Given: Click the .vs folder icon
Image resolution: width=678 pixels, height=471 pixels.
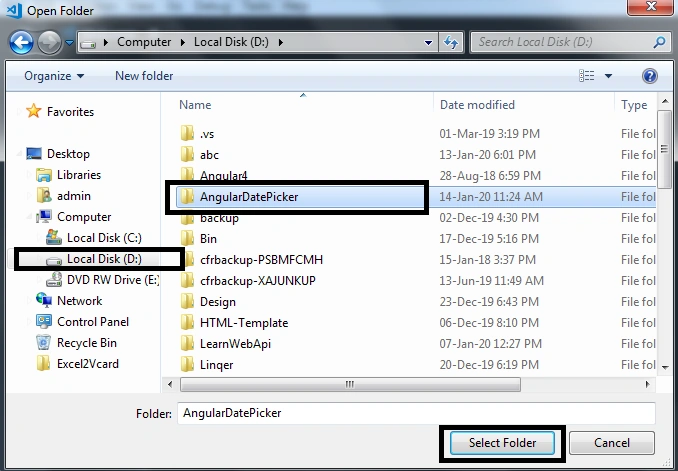Looking at the screenshot, I should 187,133.
